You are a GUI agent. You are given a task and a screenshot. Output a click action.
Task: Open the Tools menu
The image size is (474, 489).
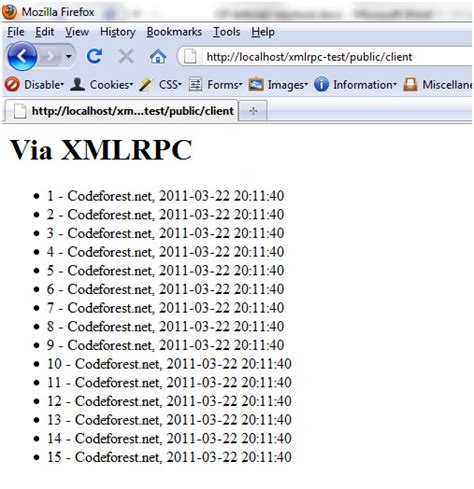(x=227, y=32)
